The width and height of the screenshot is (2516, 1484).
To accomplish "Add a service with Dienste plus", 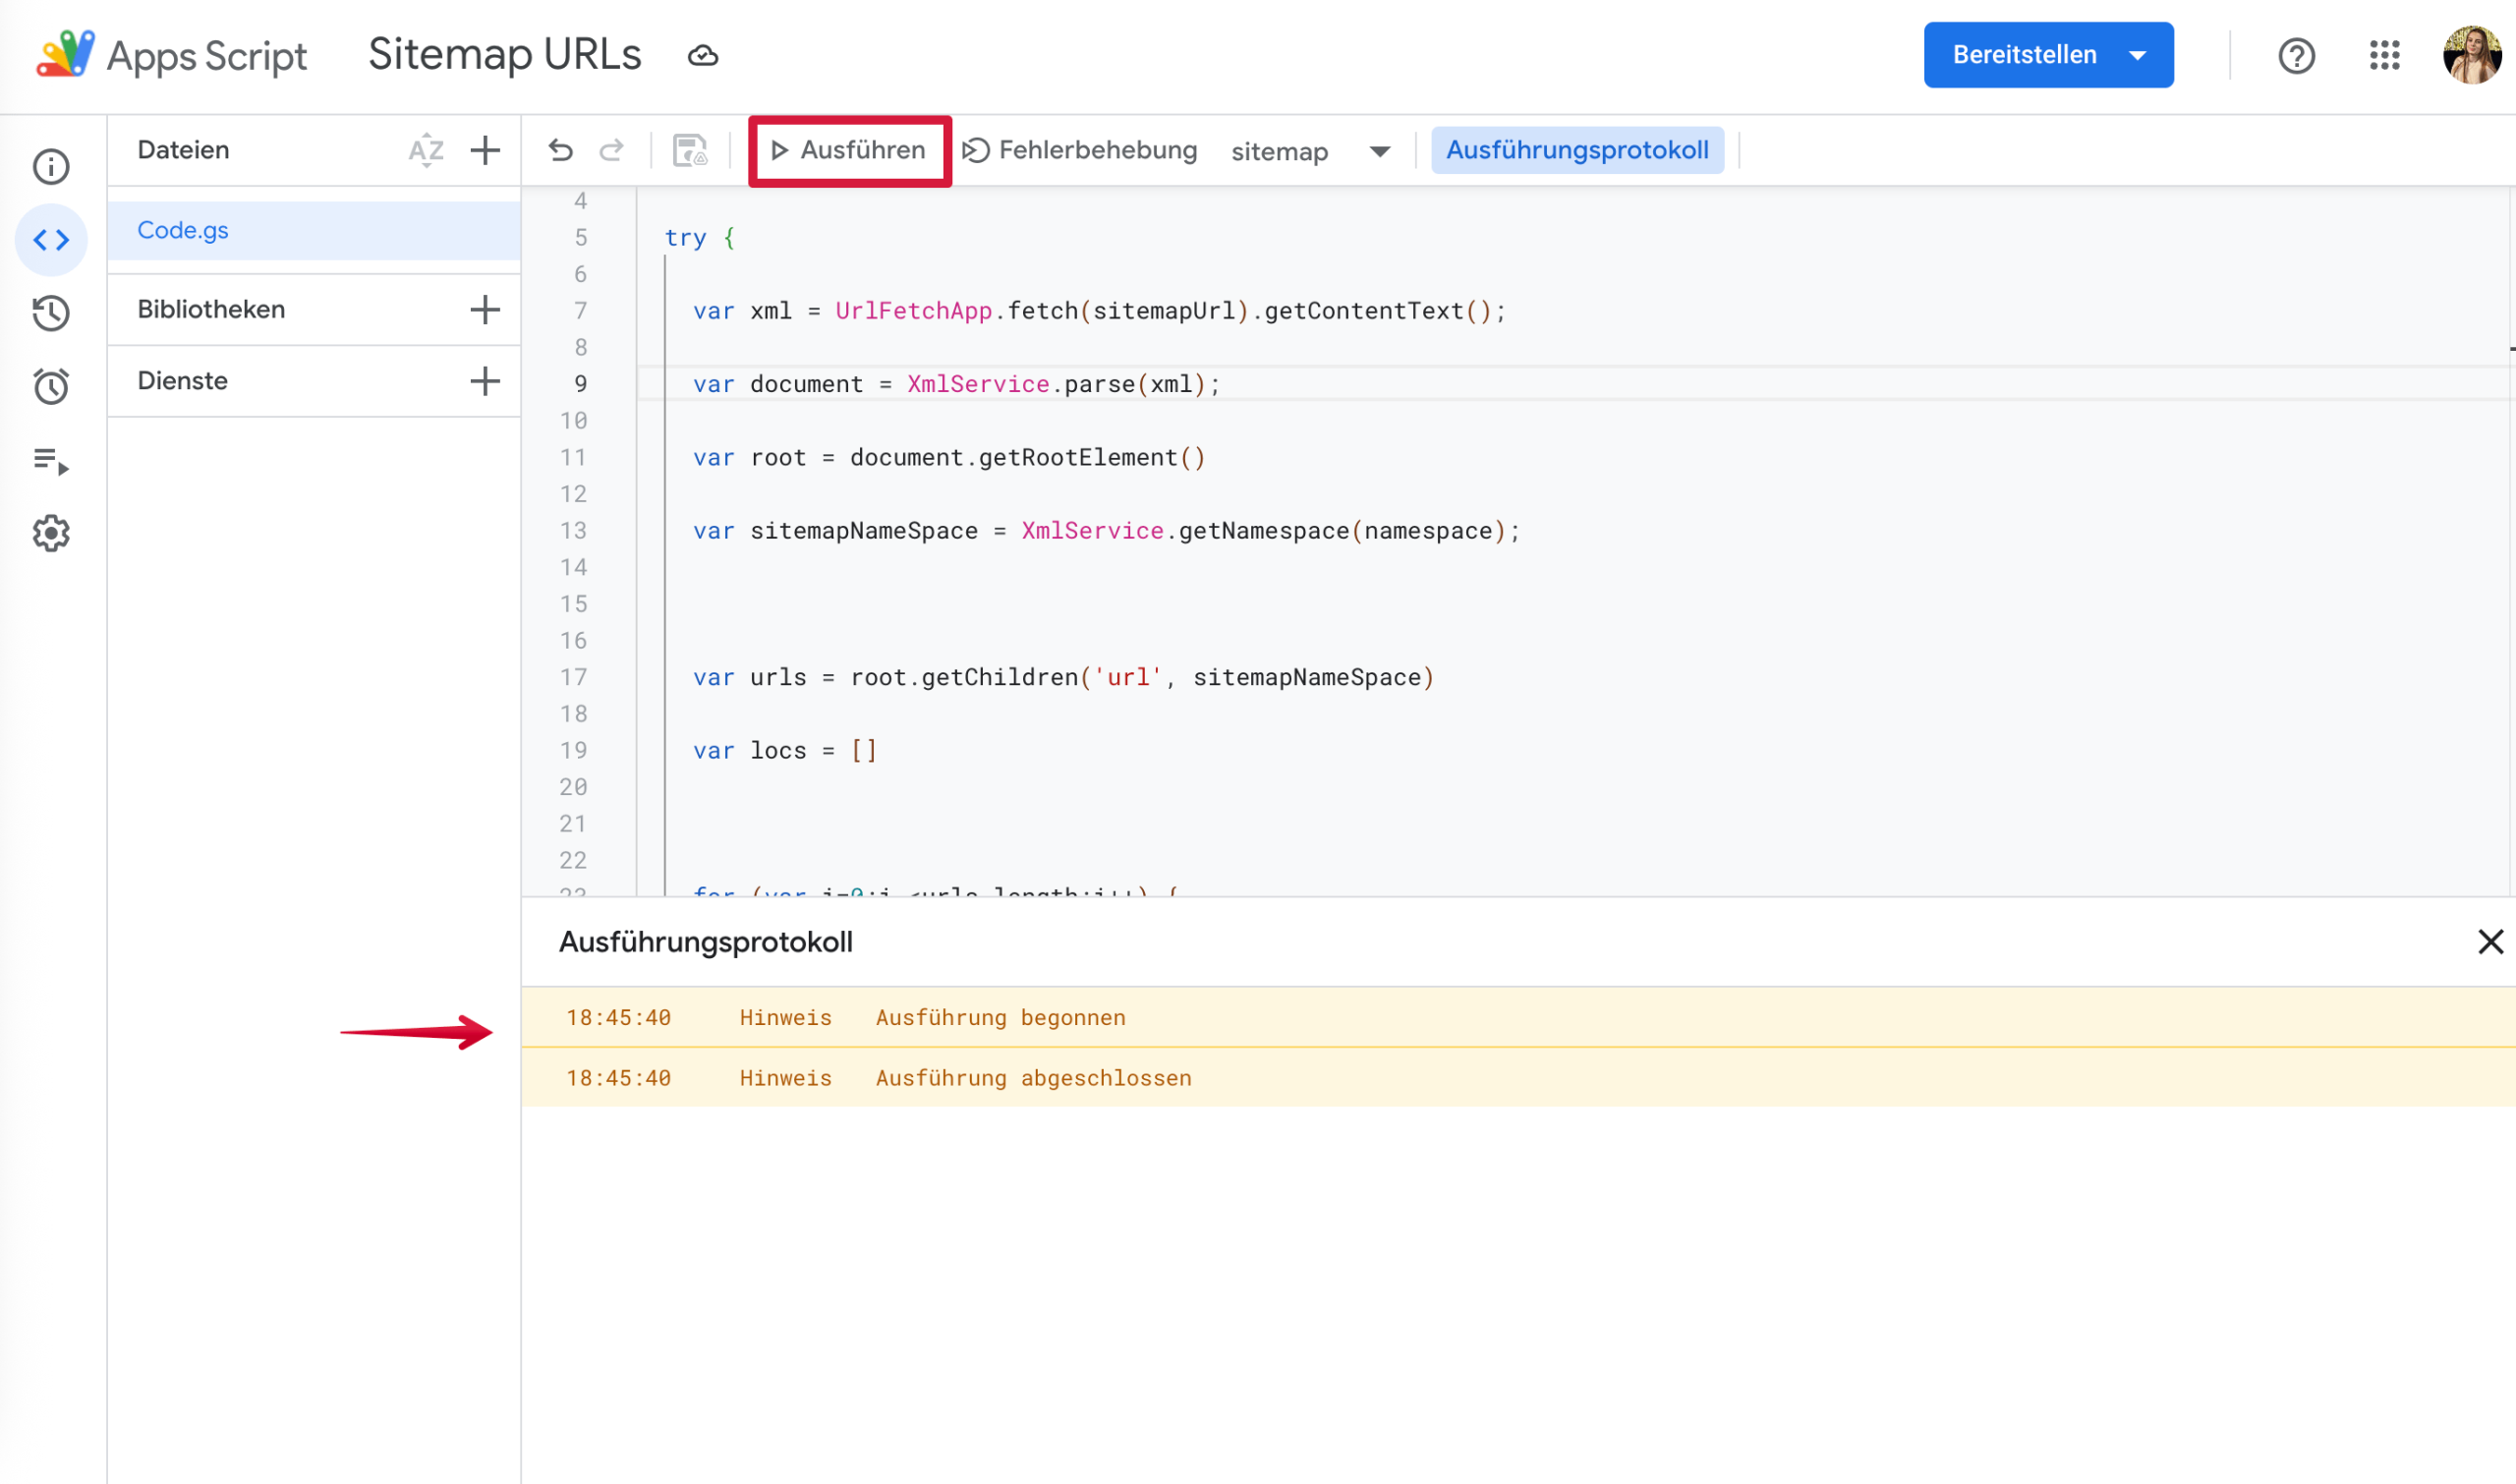I will (485, 381).
